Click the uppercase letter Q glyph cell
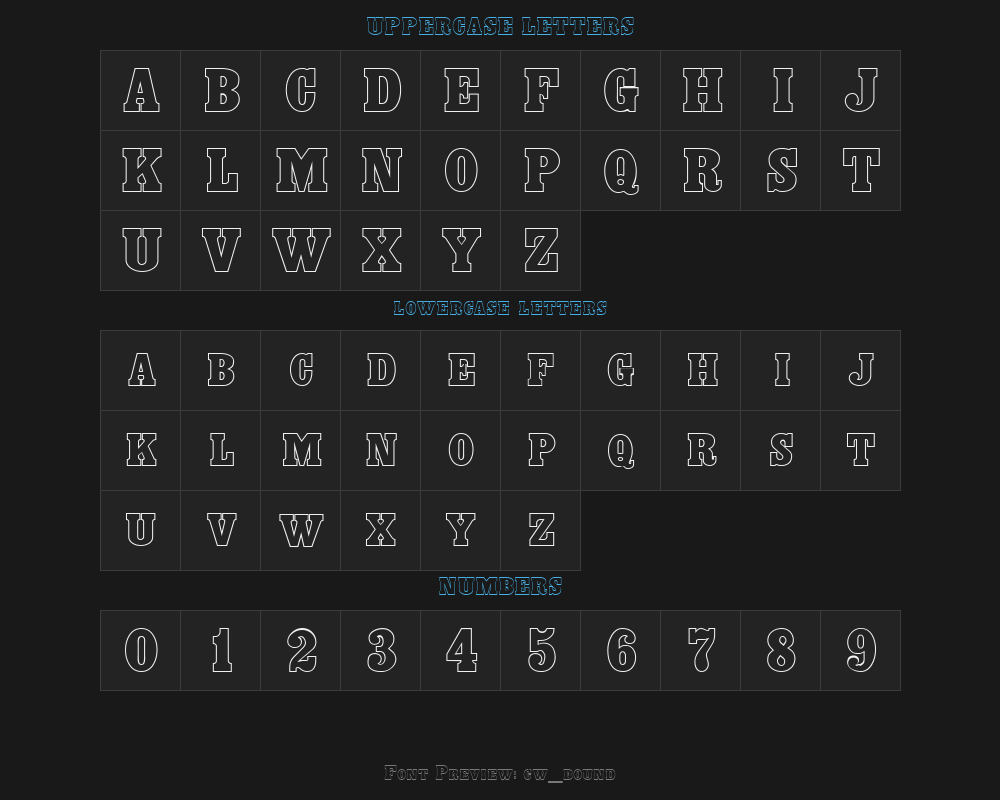Image resolution: width=1000 pixels, height=800 pixels. click(x=621, y=170)
